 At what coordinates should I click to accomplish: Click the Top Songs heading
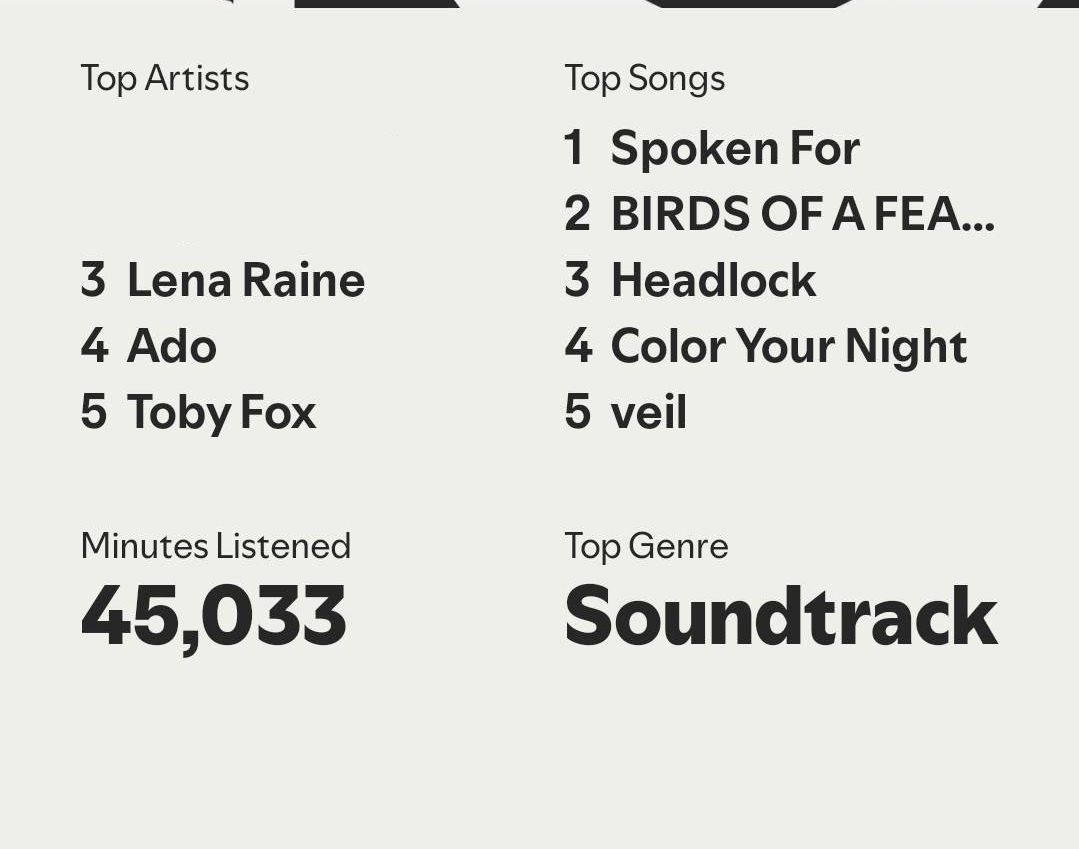pyautogui.click(x=644, y=78)
